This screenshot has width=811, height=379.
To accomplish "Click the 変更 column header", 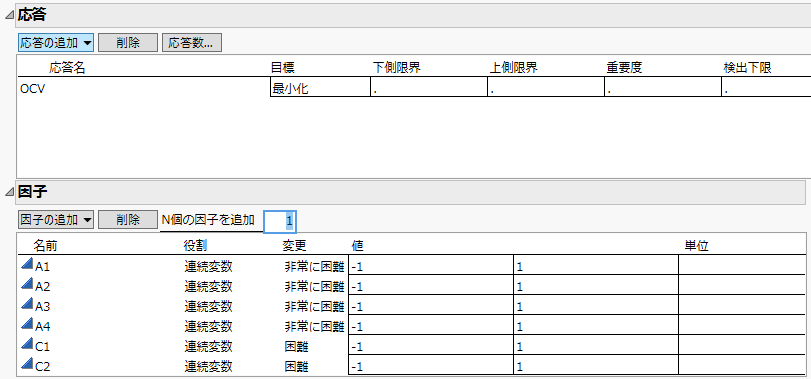I will (x=294, y=246).
